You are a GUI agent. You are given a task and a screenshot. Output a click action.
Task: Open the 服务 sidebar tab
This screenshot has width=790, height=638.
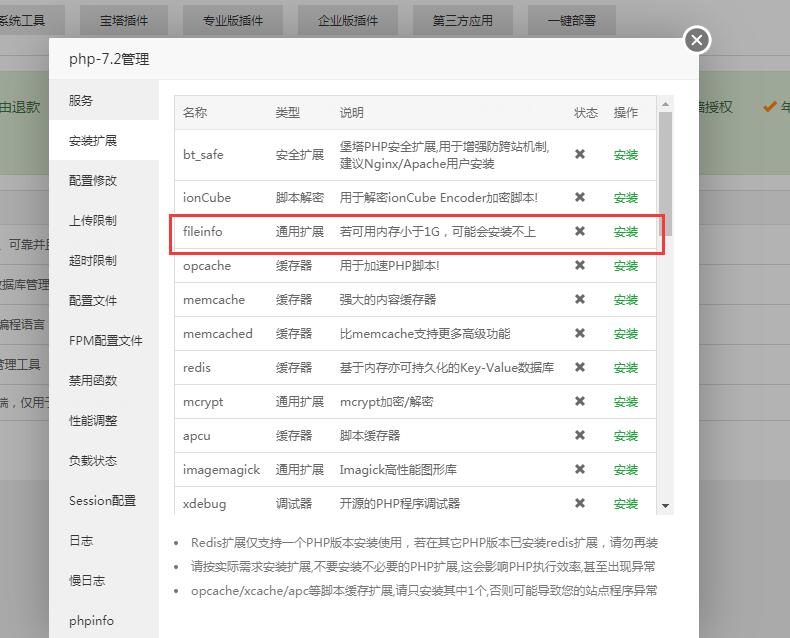point(81,101)
